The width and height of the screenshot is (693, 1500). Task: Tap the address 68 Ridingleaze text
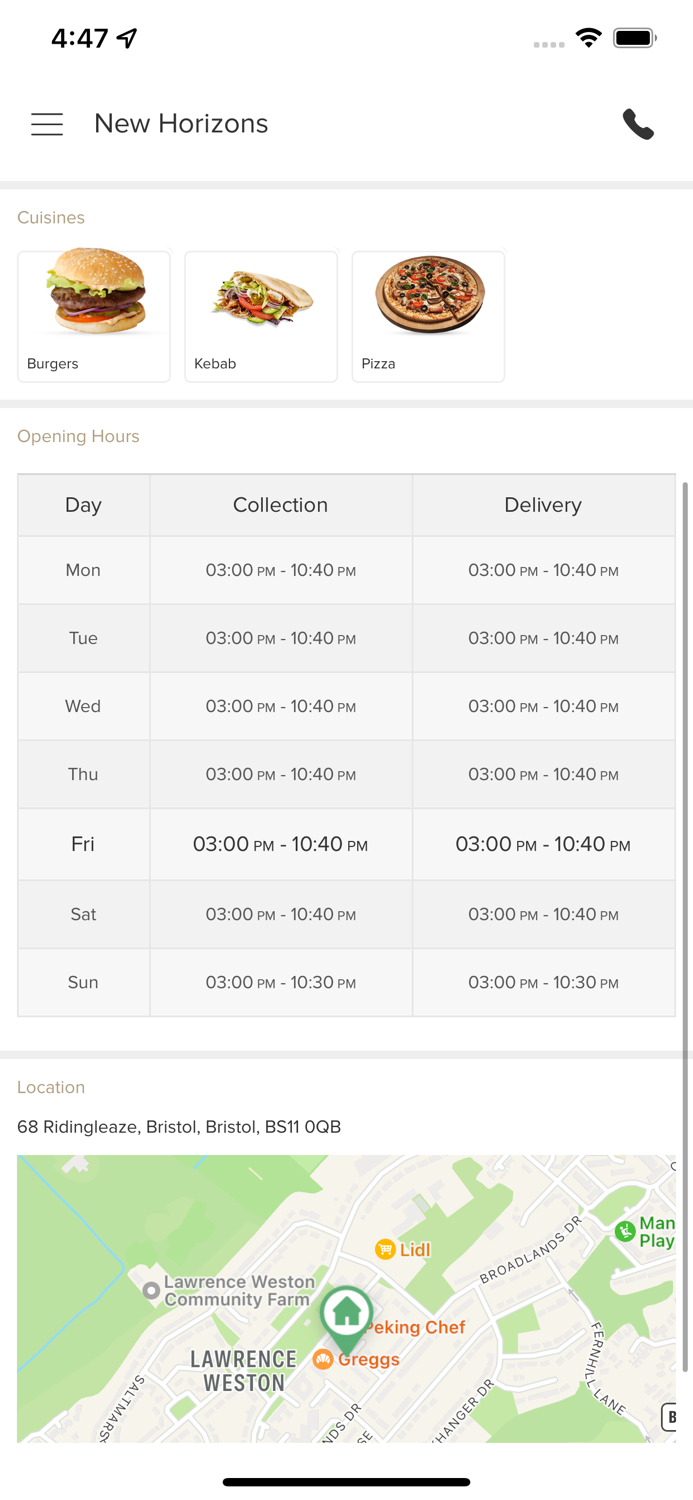(x=179, y=1127)
